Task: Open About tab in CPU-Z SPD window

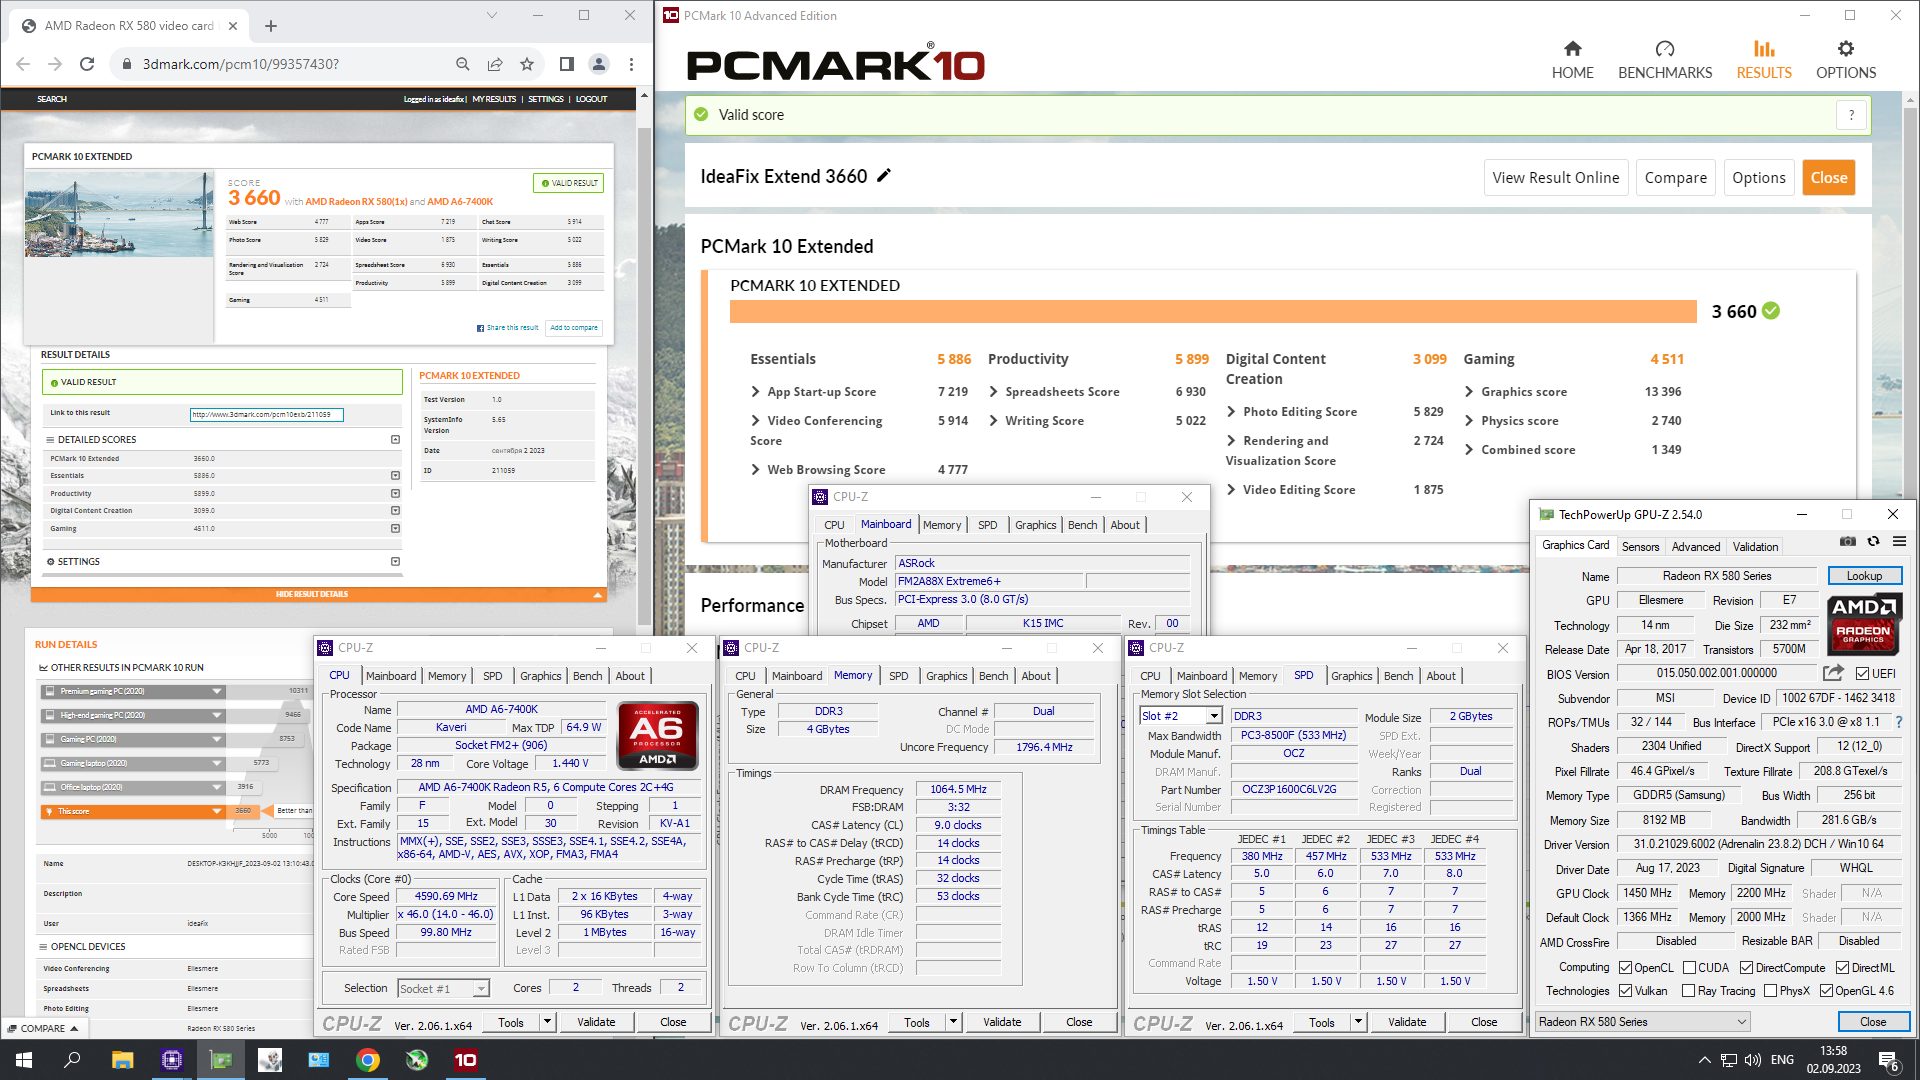Action: pyautogui.click(x=1440, y=676)
